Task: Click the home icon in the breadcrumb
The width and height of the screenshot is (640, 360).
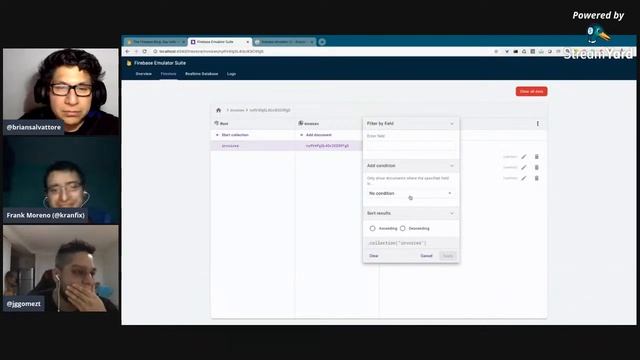Action: click(x=218, y=110)
